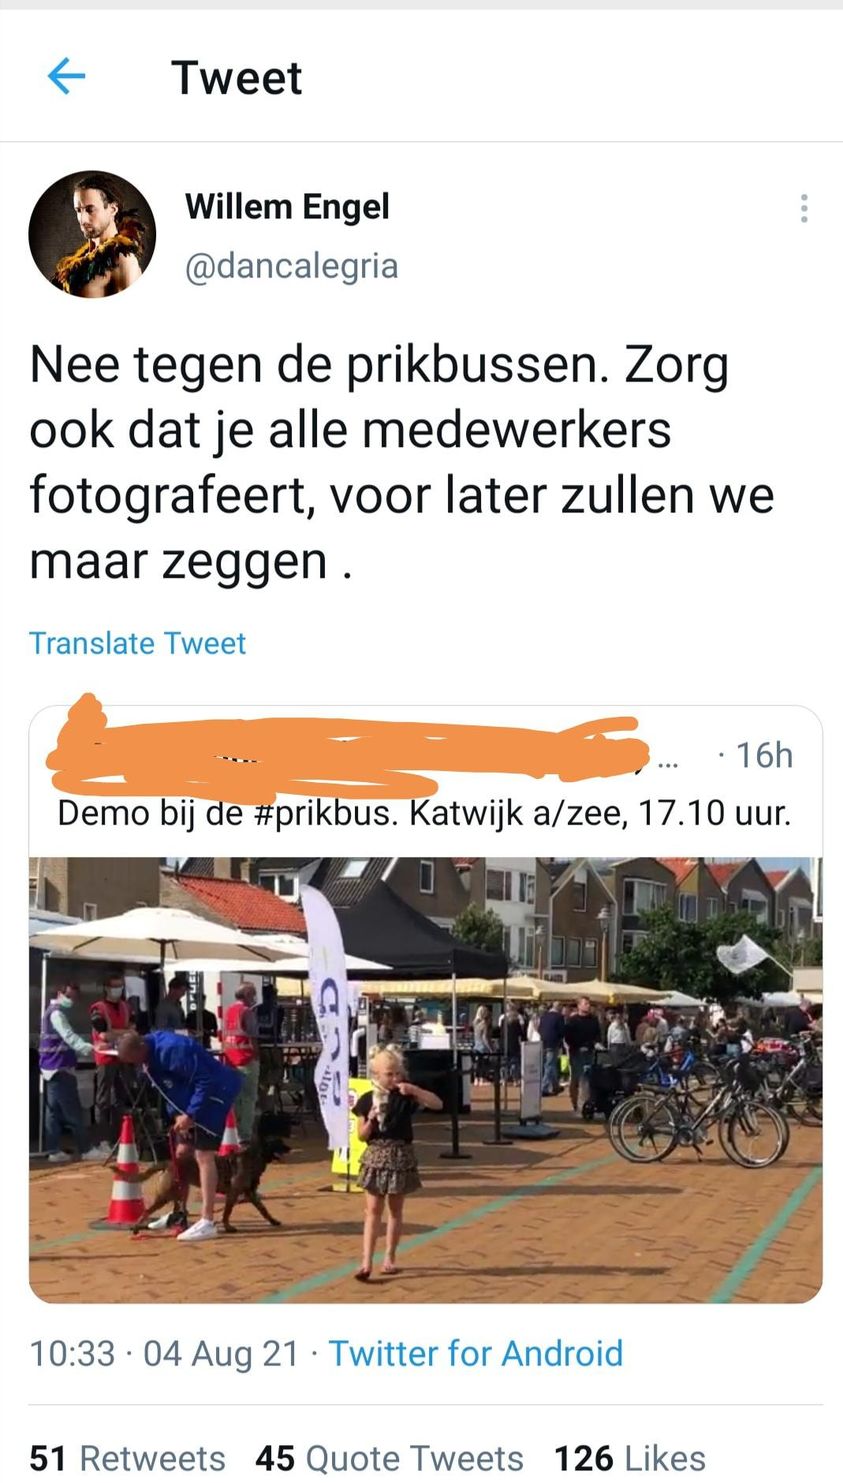843x1483 pixels.
Task: View the 126 Likes list
Action: point(630,1458)
